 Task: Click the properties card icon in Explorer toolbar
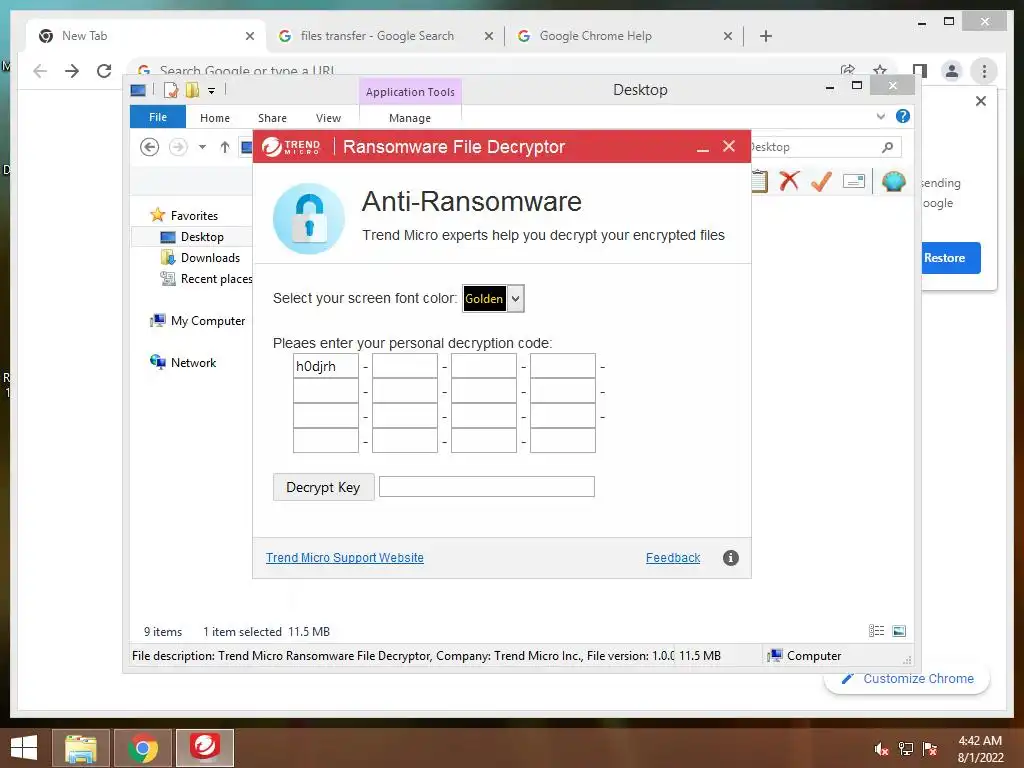[x=854, y=181]
